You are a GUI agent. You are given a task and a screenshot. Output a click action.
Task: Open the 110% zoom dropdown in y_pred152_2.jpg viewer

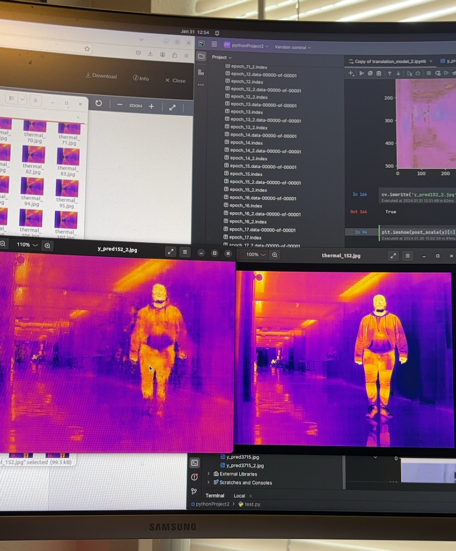pyautogui.click(x=27, y=245)
